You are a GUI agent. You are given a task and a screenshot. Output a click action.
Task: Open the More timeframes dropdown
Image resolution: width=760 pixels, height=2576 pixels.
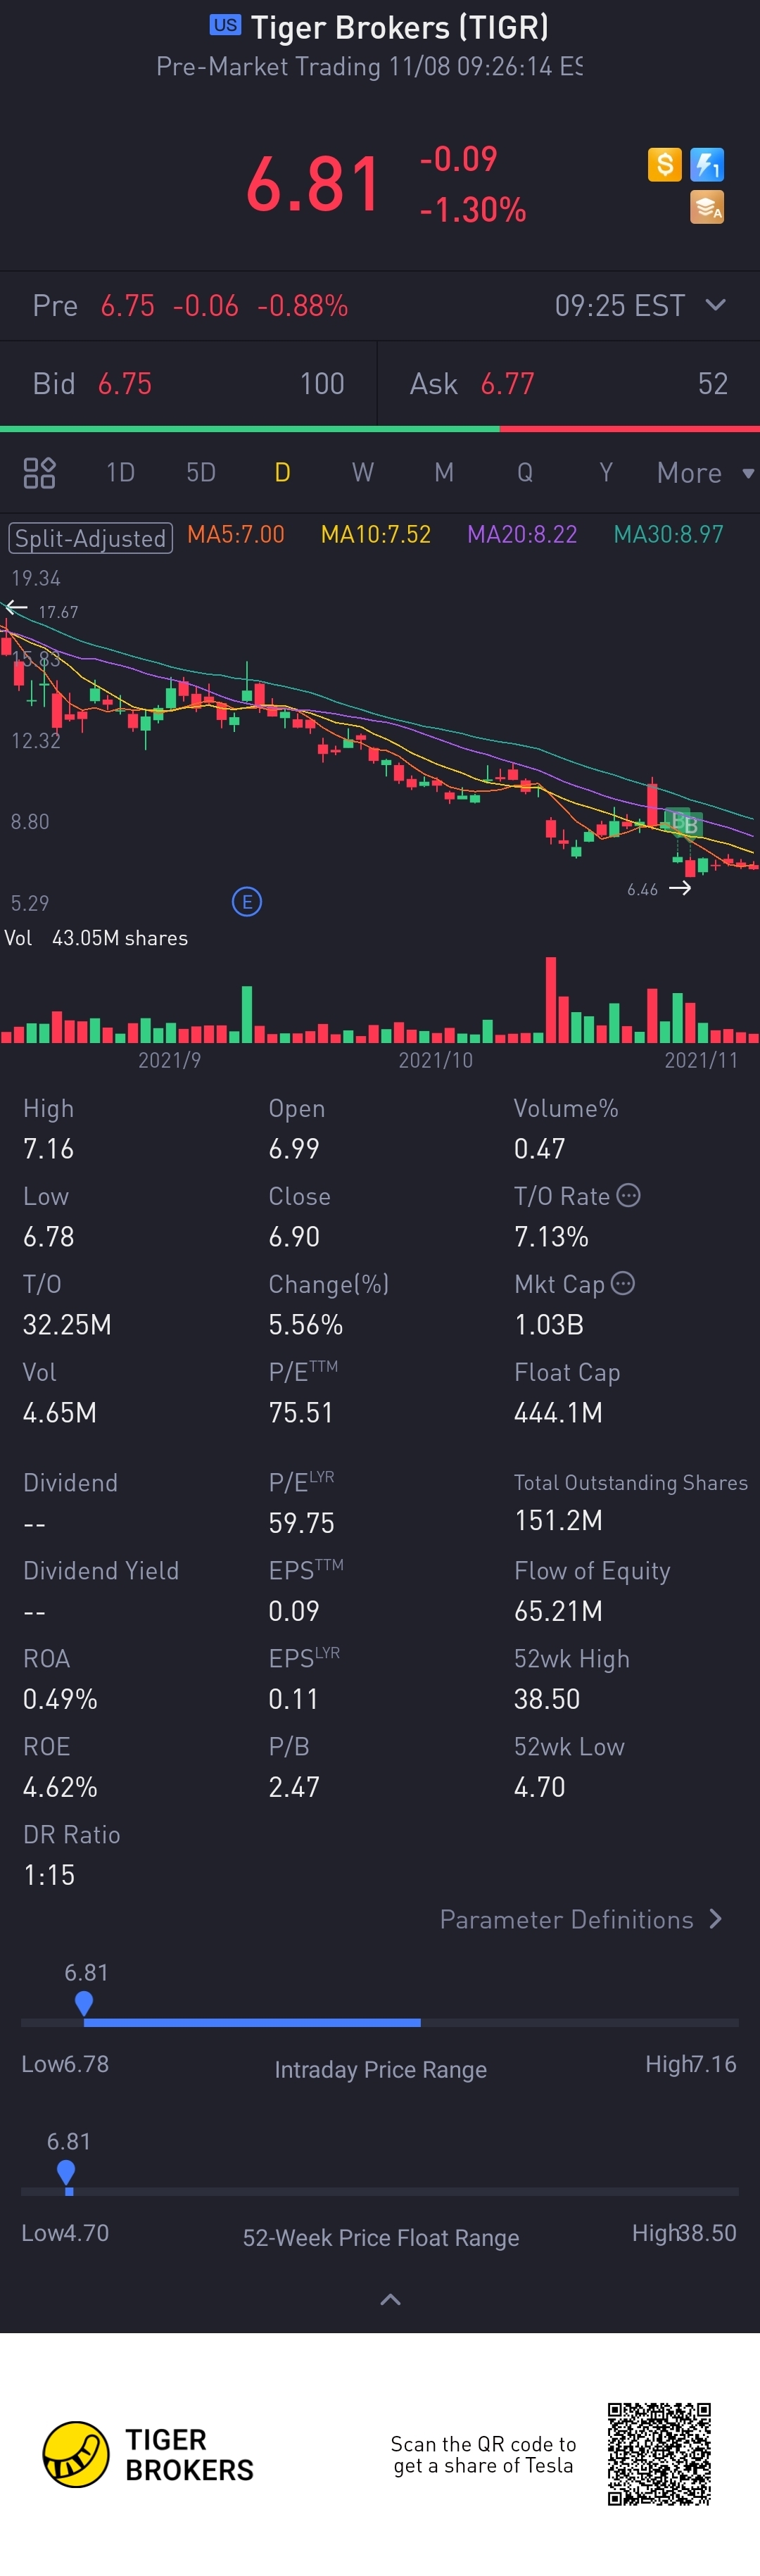[x=705, y=472]
